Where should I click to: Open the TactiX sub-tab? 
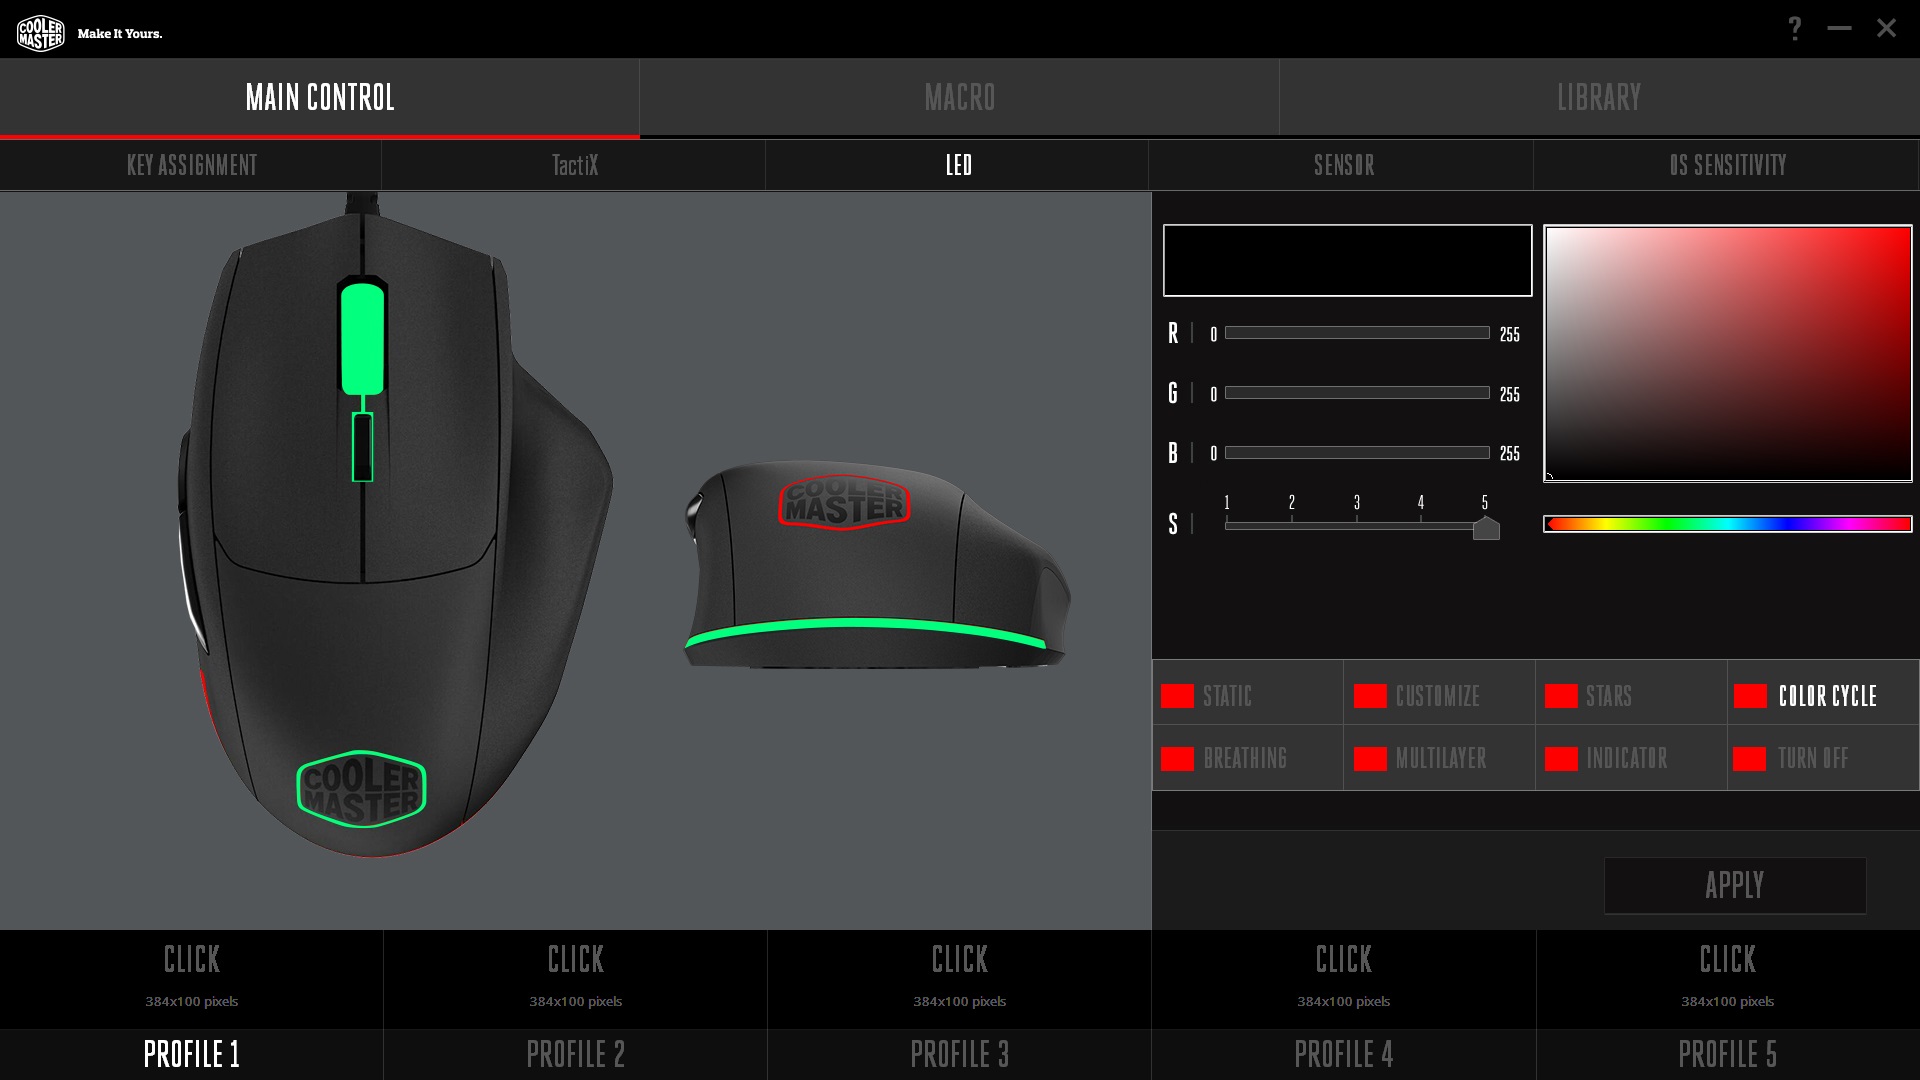click(574, 165)
